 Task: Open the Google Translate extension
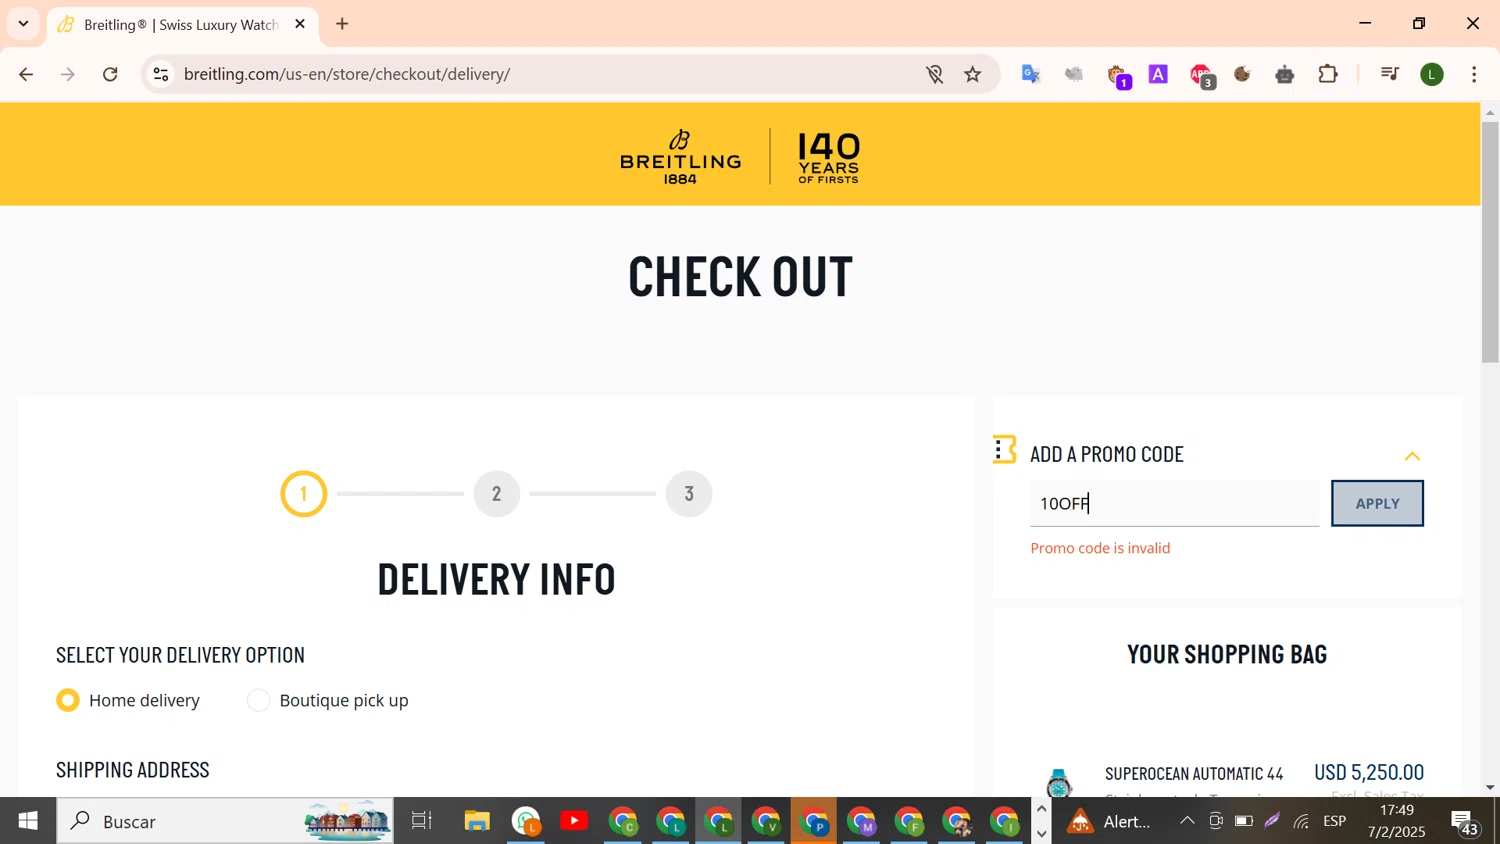click(x=1031, y=74)
